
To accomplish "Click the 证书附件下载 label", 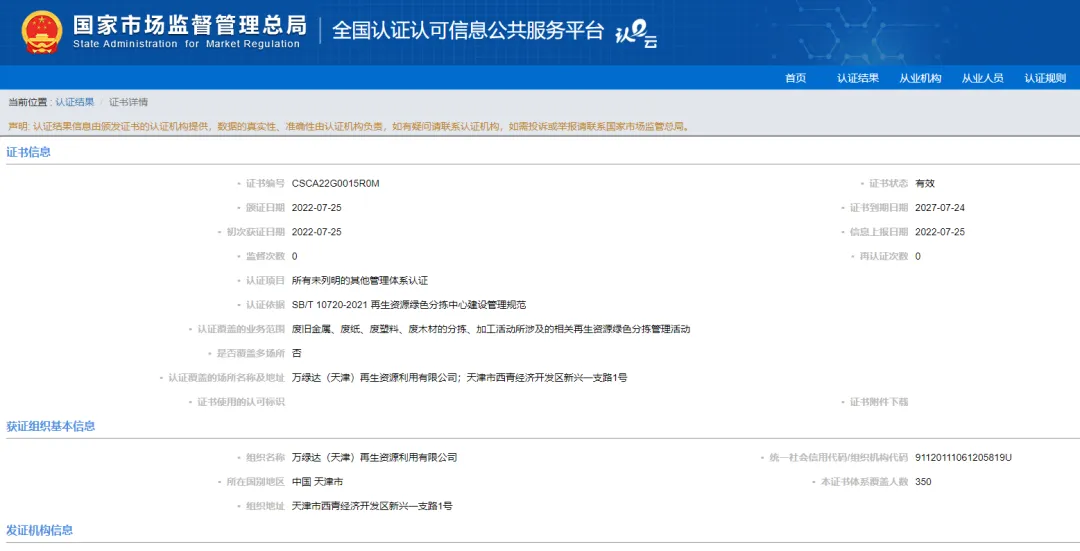I will pos(879,402).
